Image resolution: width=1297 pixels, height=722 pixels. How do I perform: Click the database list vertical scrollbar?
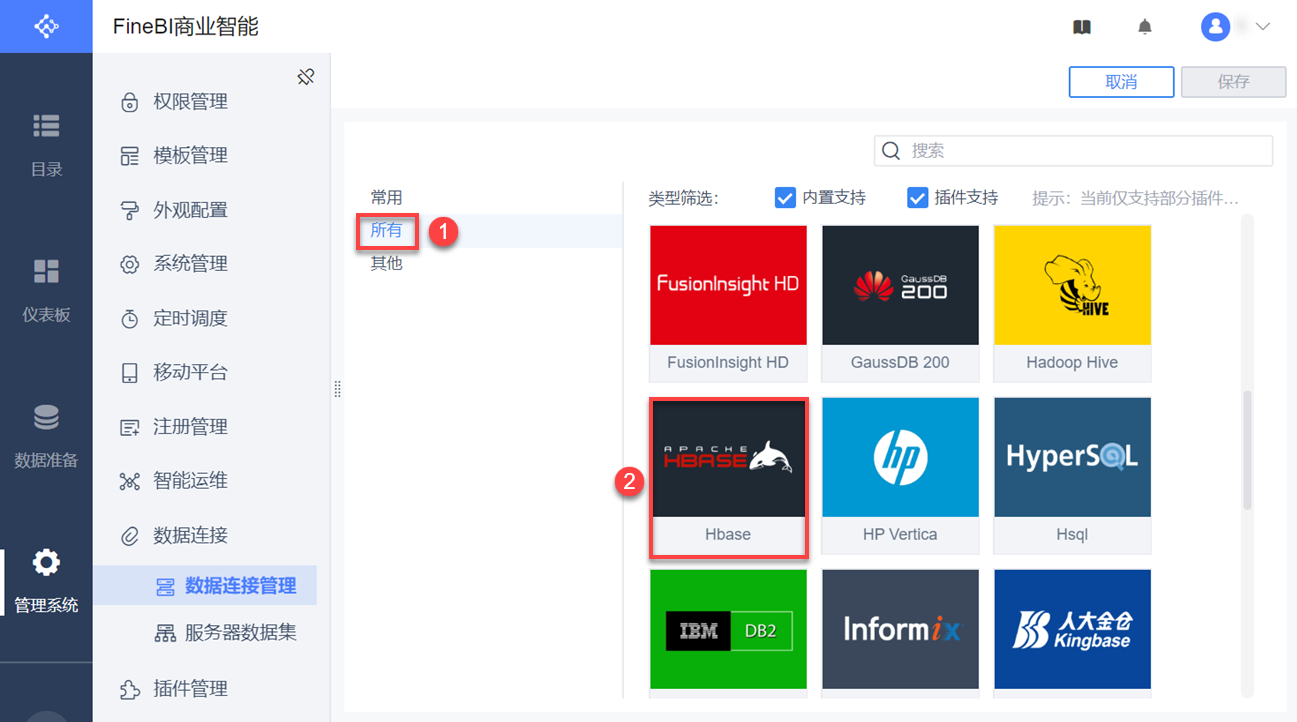point(1247,450)
